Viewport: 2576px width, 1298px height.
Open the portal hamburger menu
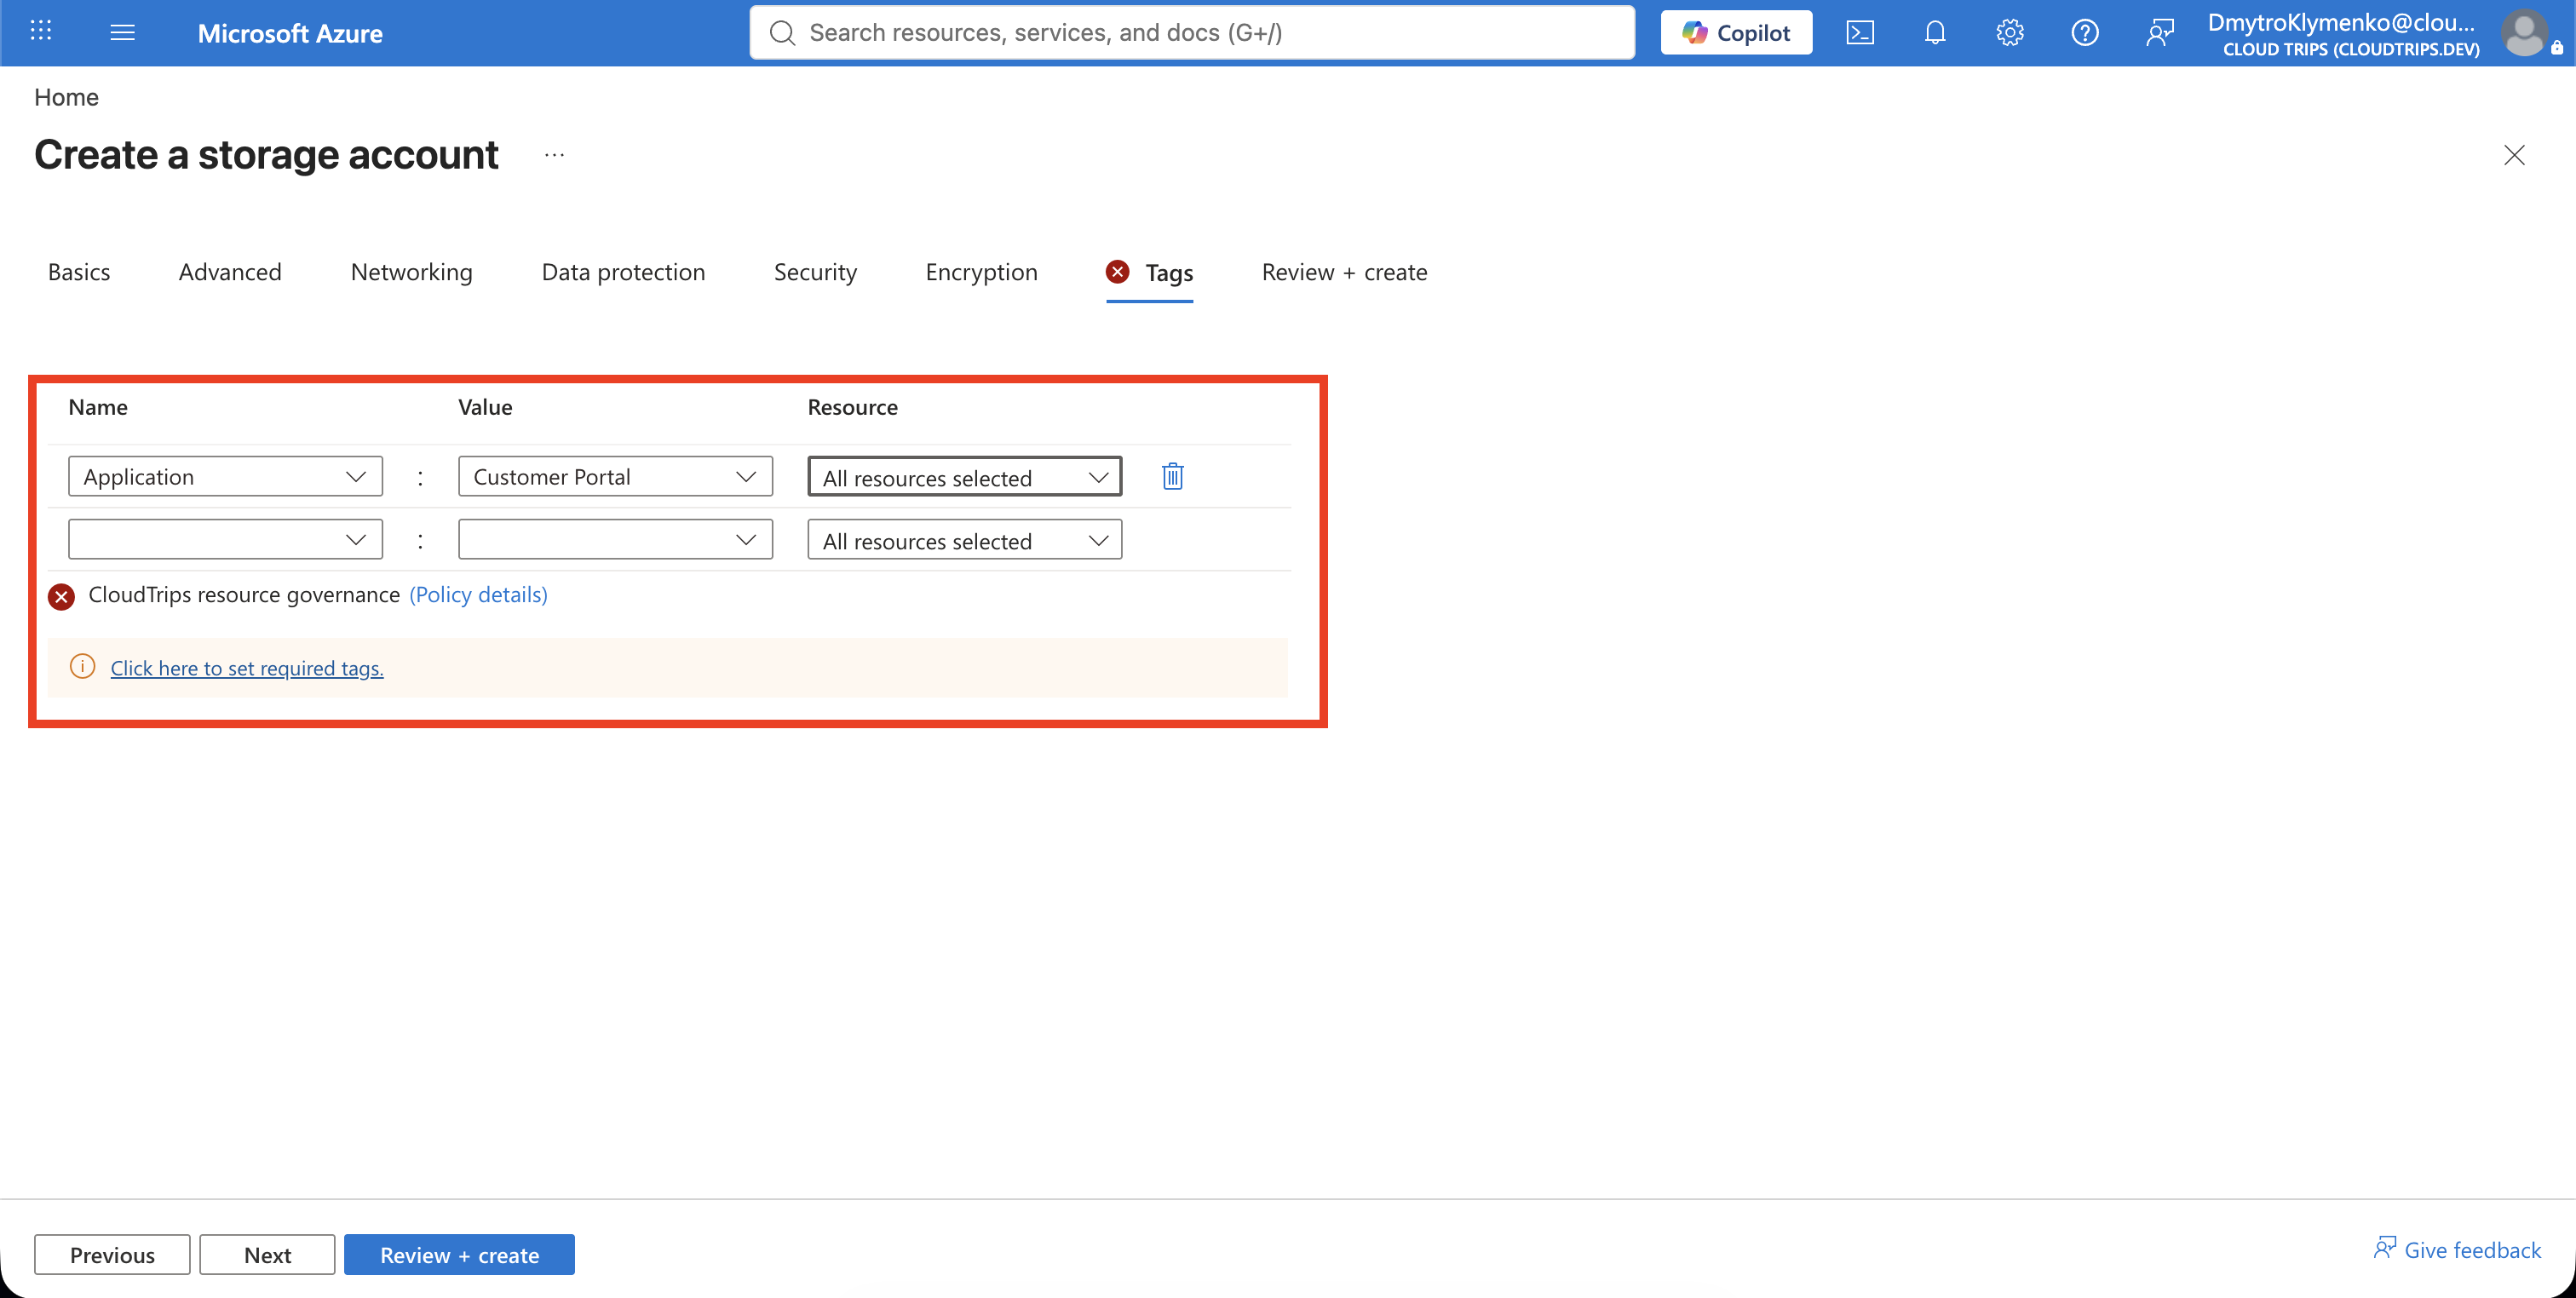[122, 32]
